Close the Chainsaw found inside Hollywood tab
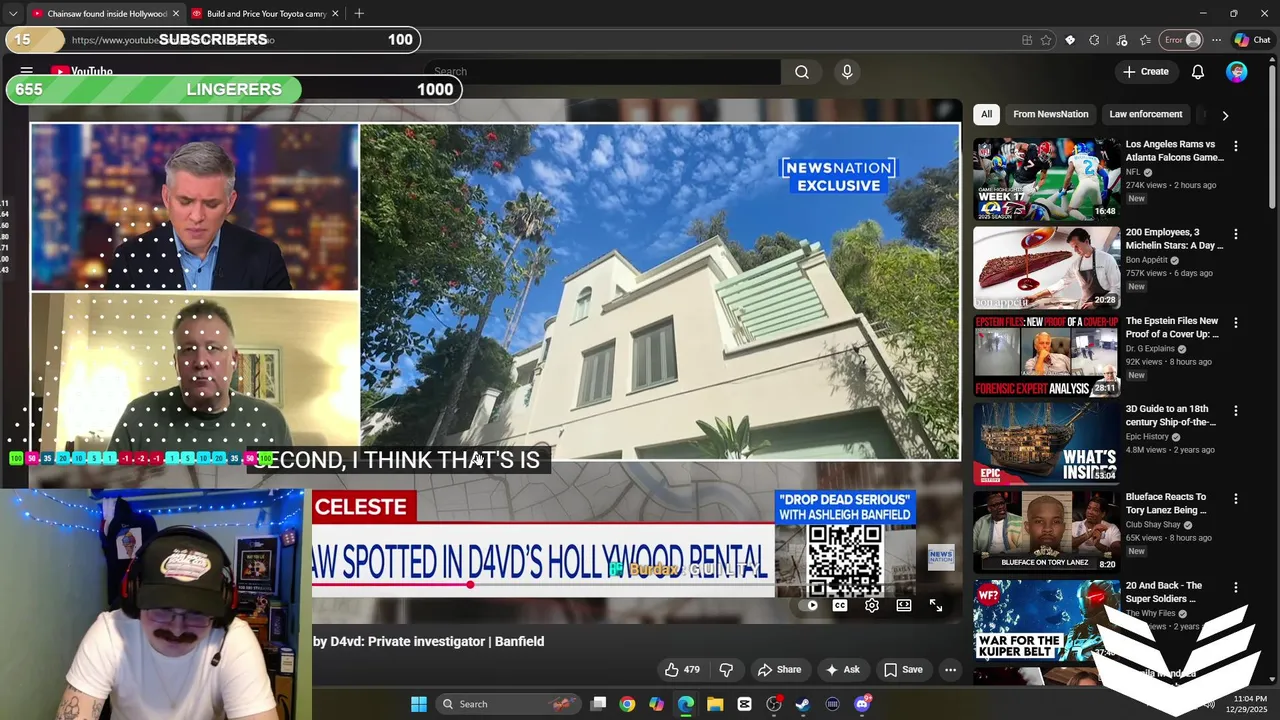Screen dimensions: 1280x720 176,14
